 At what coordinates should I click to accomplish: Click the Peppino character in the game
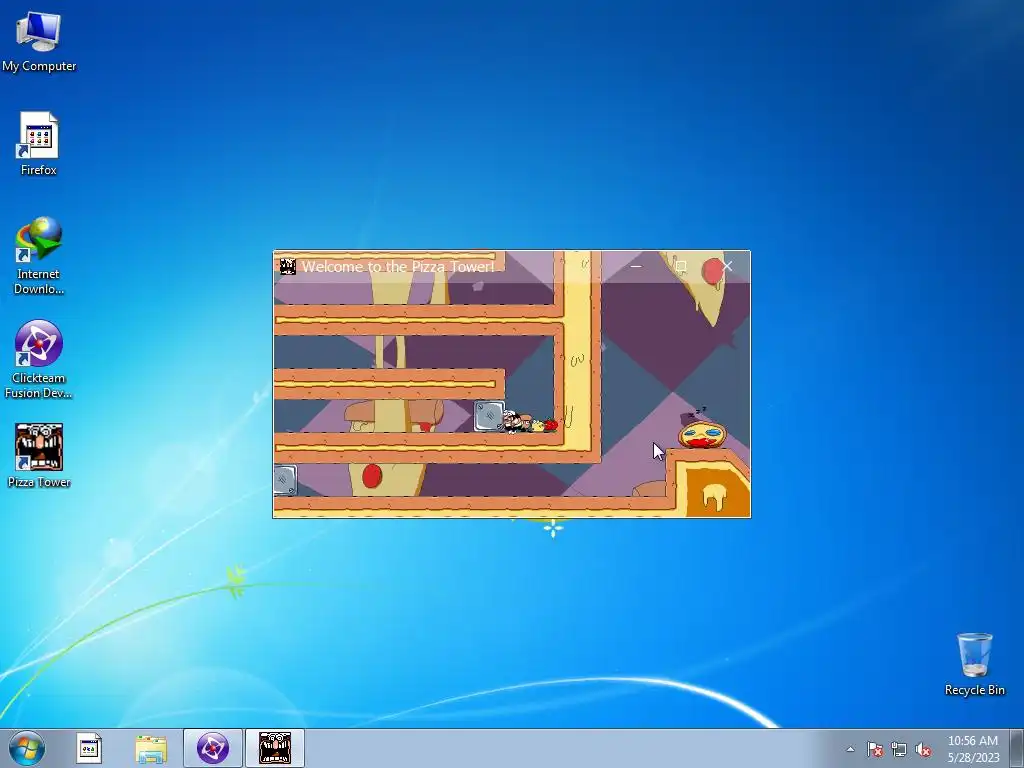515,422
